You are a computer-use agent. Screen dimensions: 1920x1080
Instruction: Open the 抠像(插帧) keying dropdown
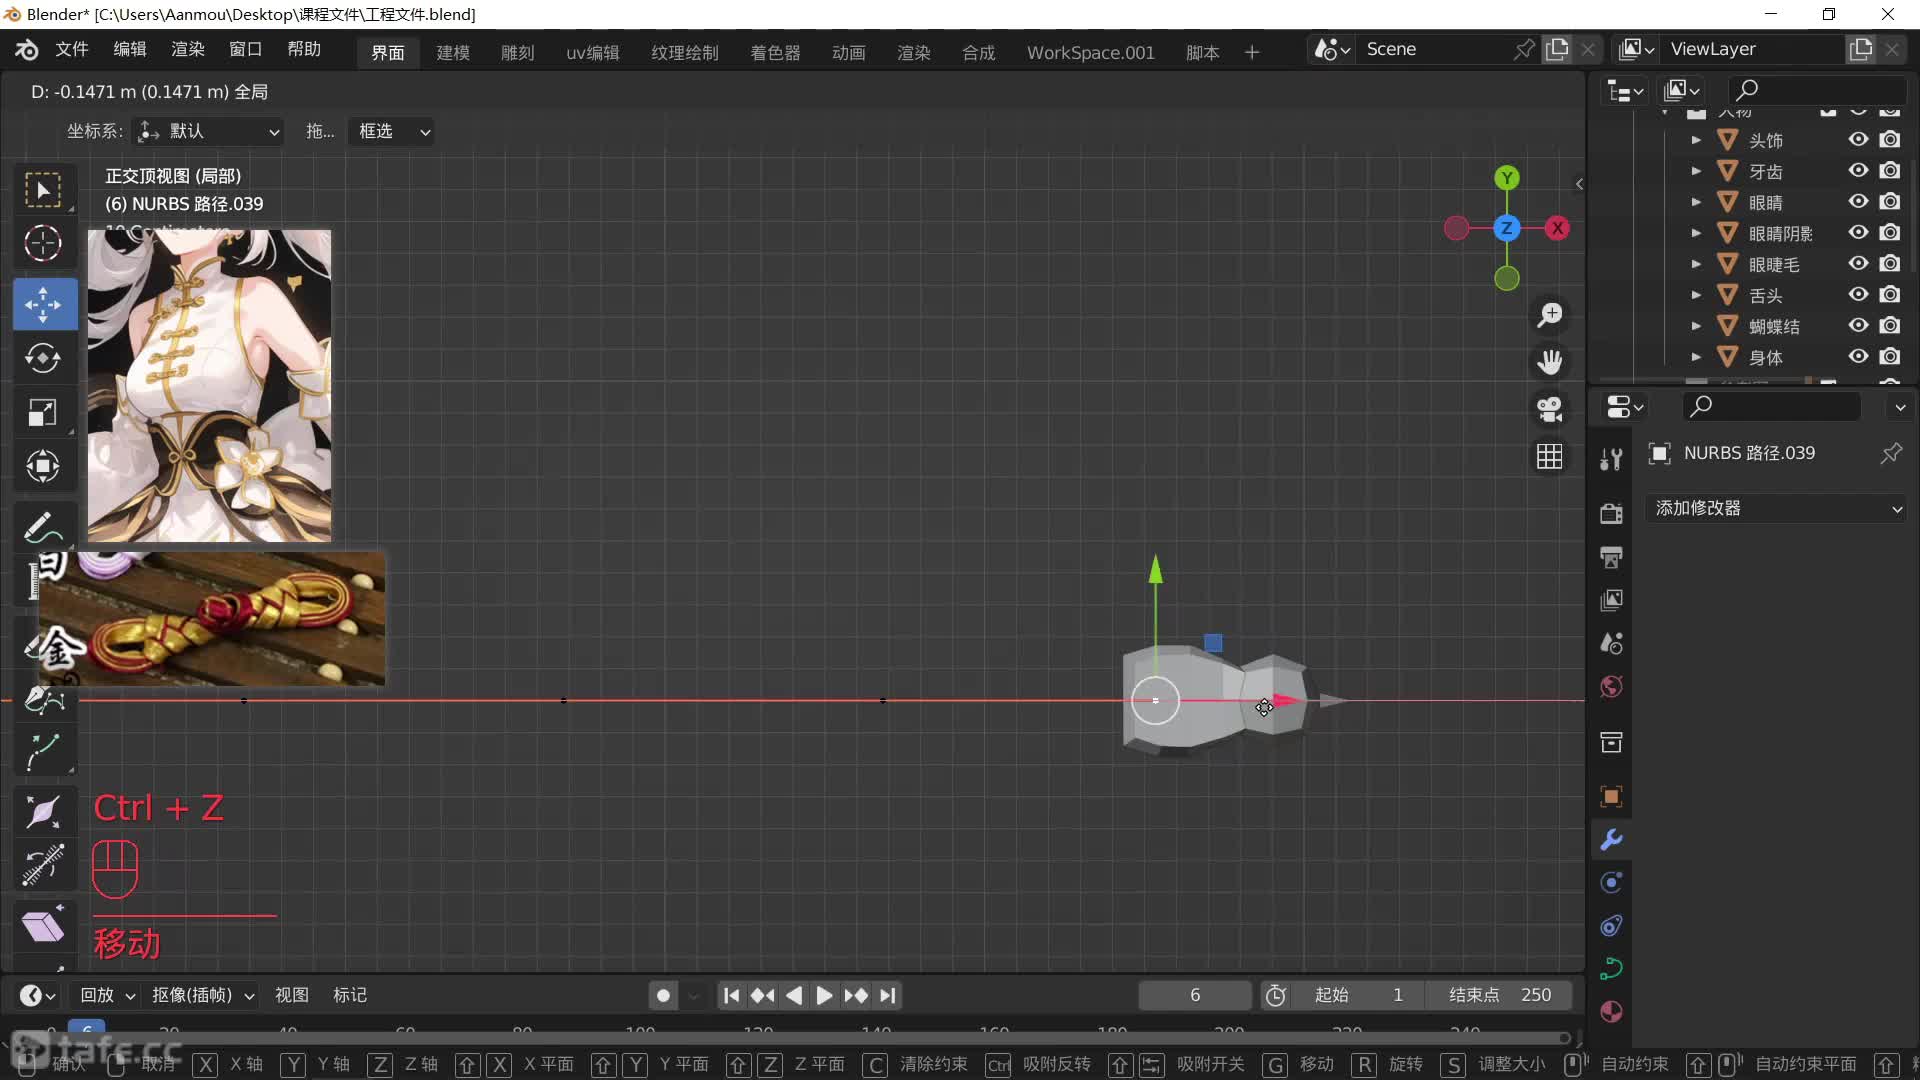coord(203,995)
